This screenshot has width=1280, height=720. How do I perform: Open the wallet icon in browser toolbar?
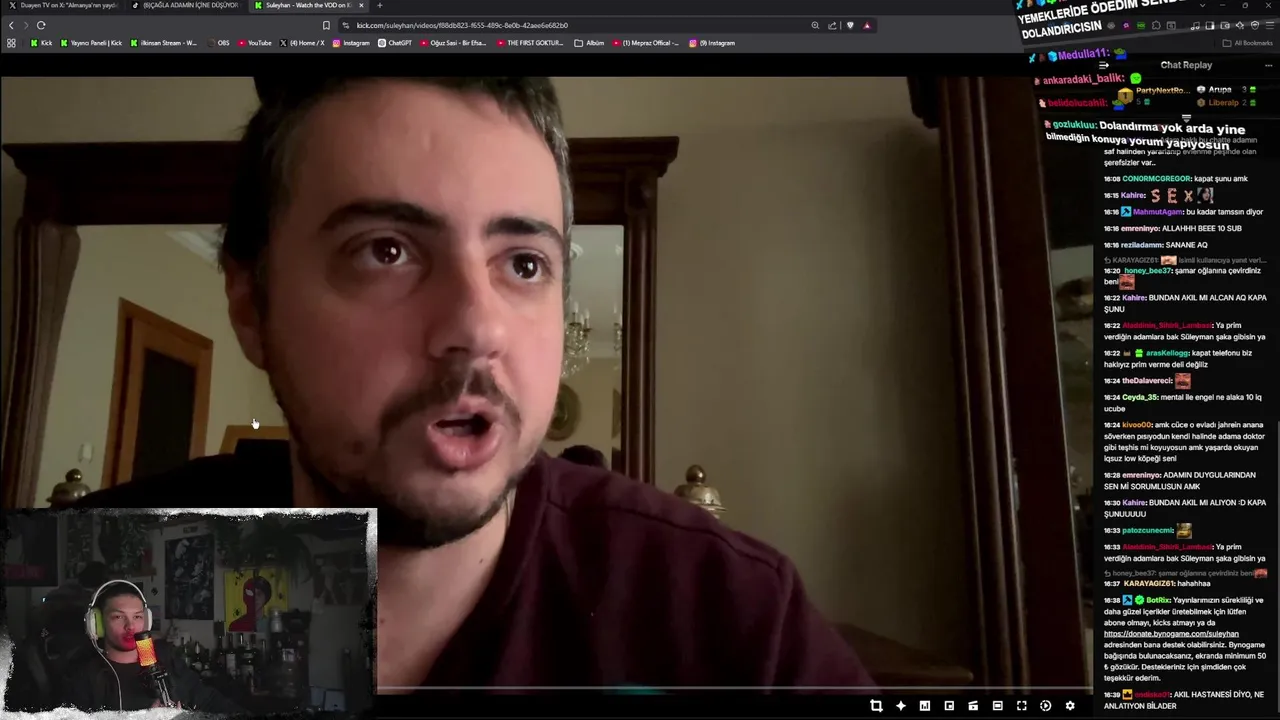1226,25
